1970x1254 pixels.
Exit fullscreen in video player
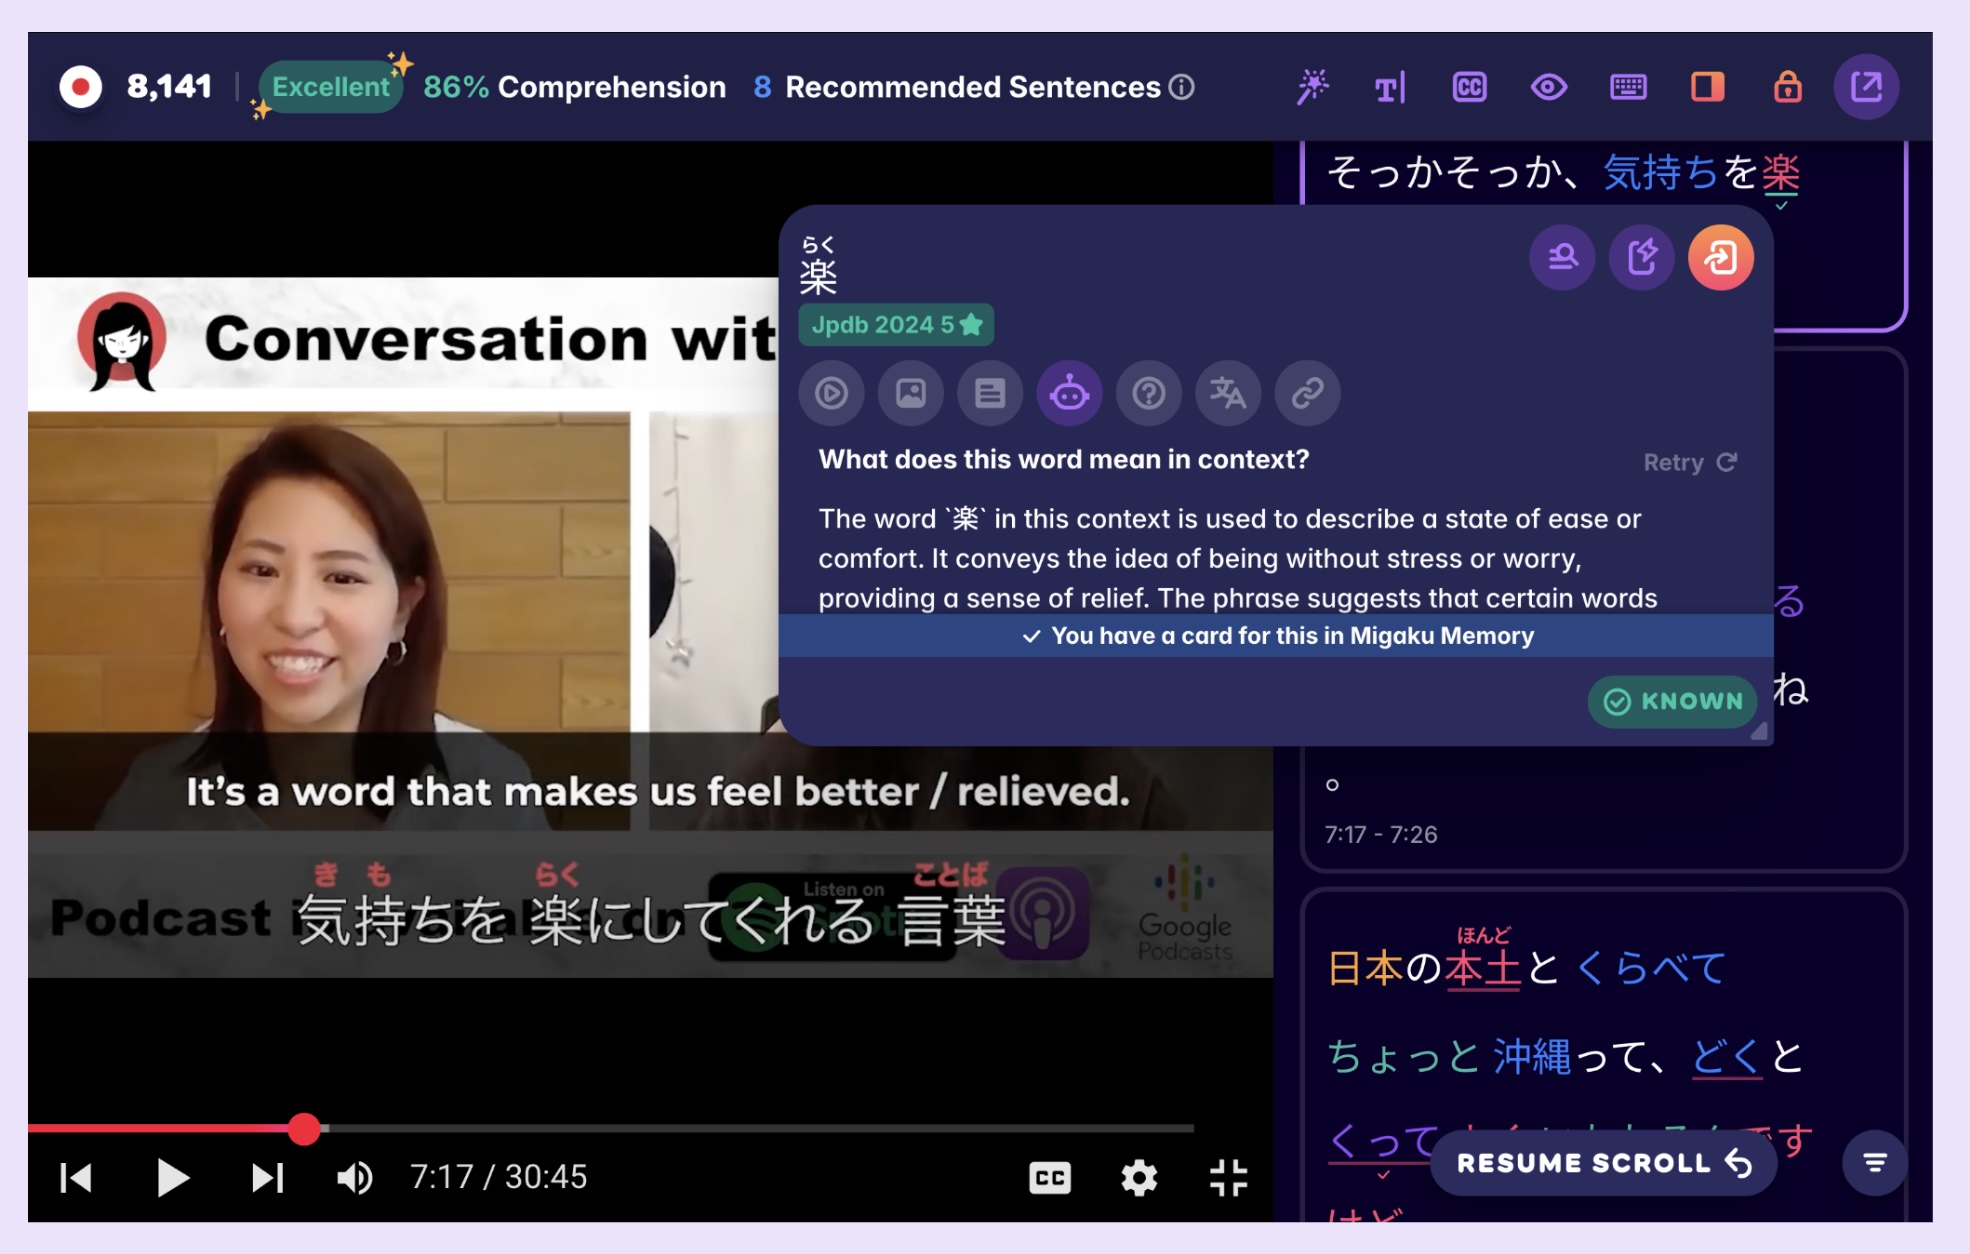coord(1228,1178)
